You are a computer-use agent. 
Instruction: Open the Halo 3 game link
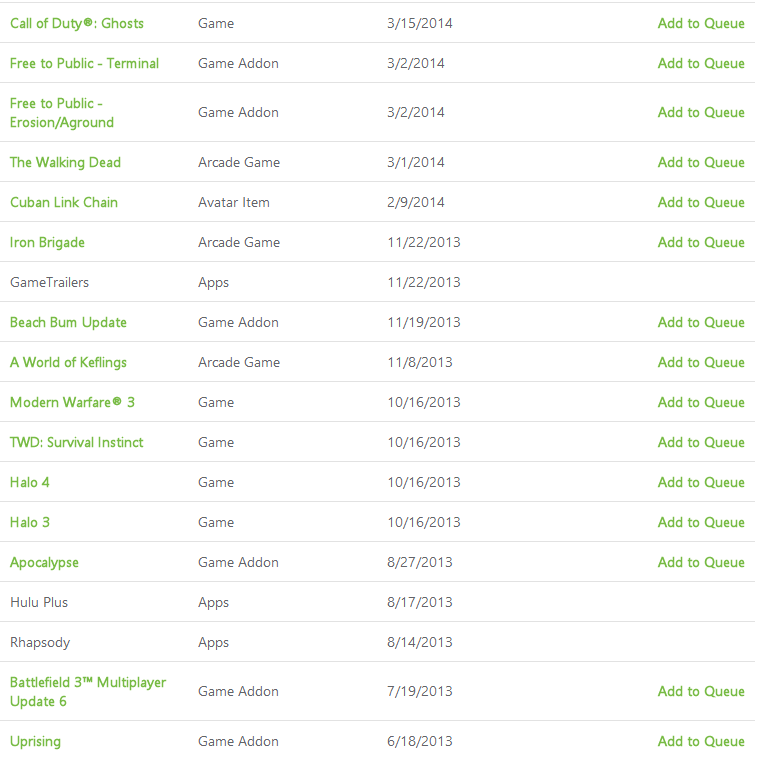tap(30, 522)
